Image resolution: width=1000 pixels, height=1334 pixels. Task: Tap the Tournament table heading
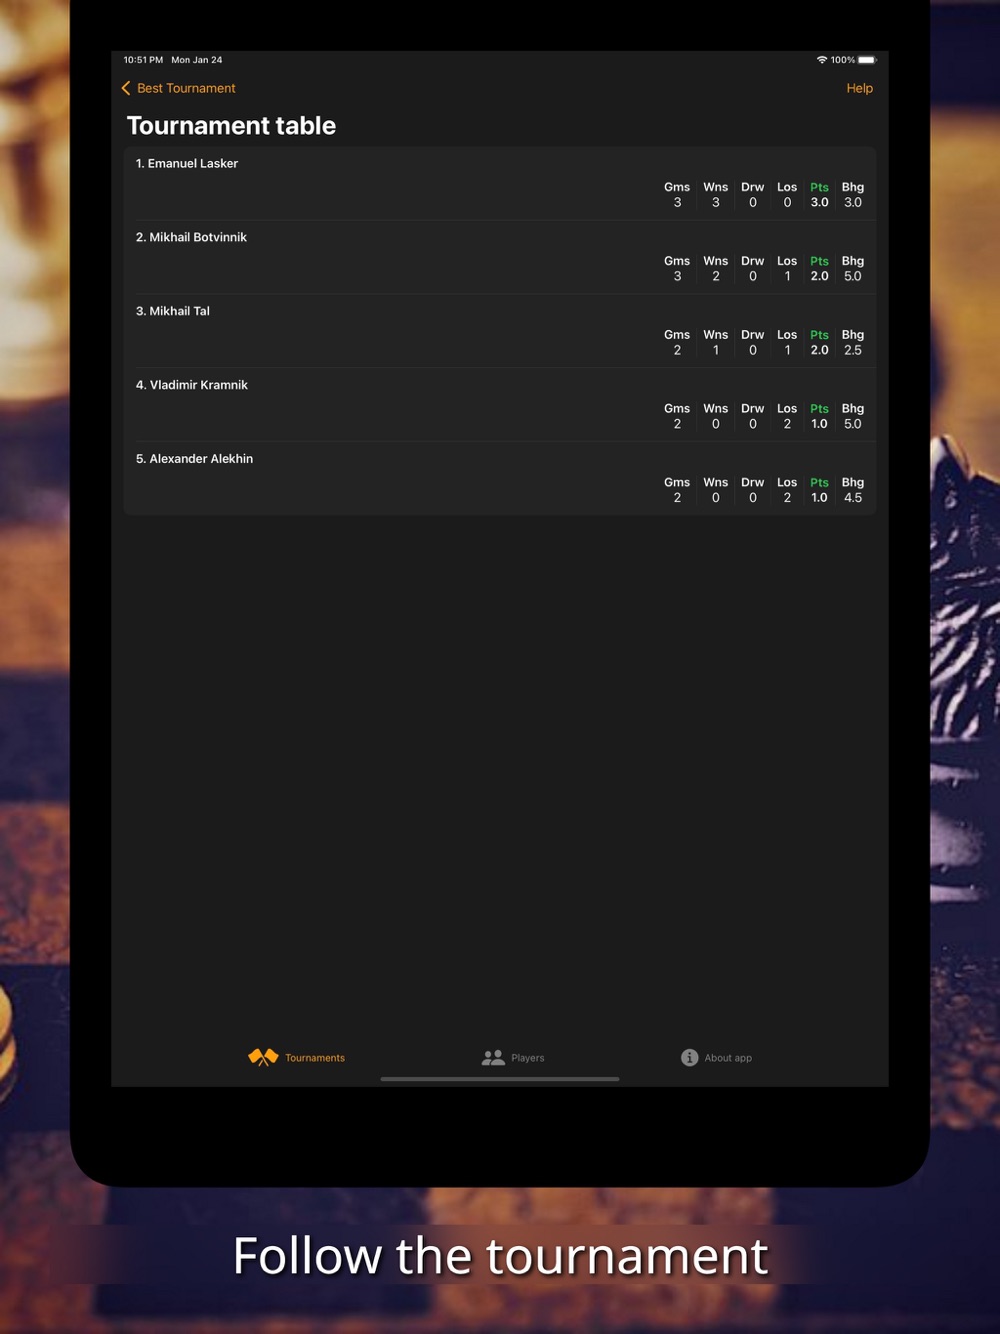point(231,126)
